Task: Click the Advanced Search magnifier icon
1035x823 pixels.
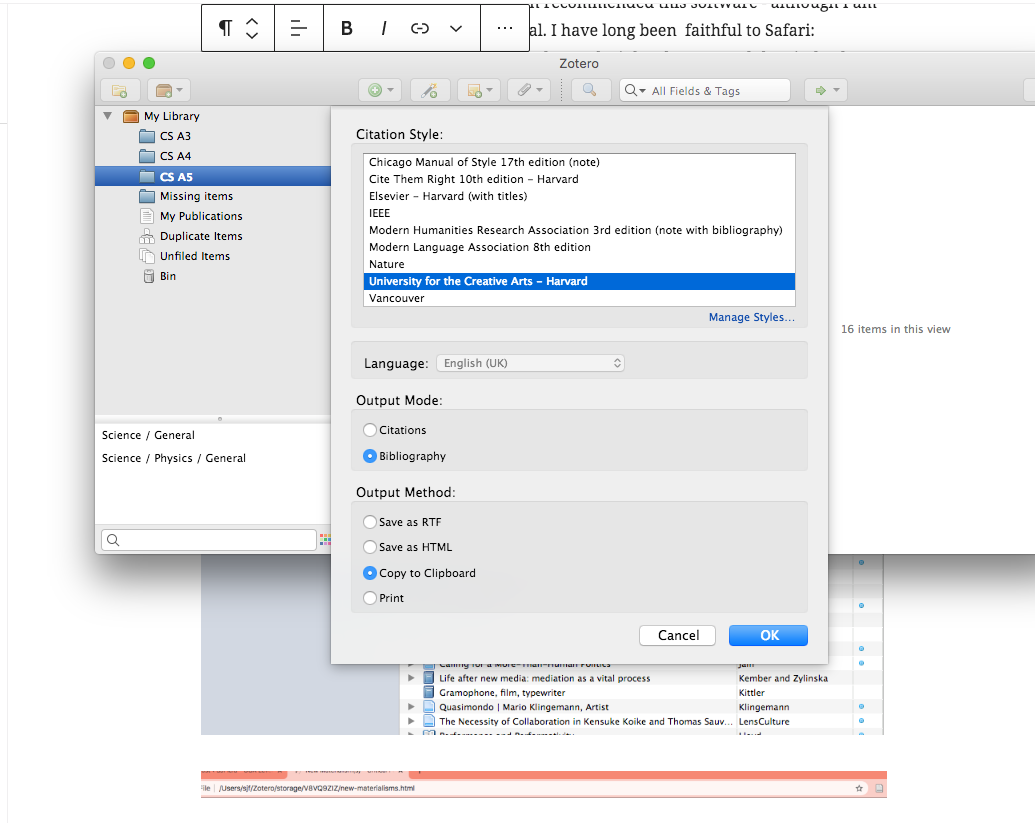Action: point(590,90)
